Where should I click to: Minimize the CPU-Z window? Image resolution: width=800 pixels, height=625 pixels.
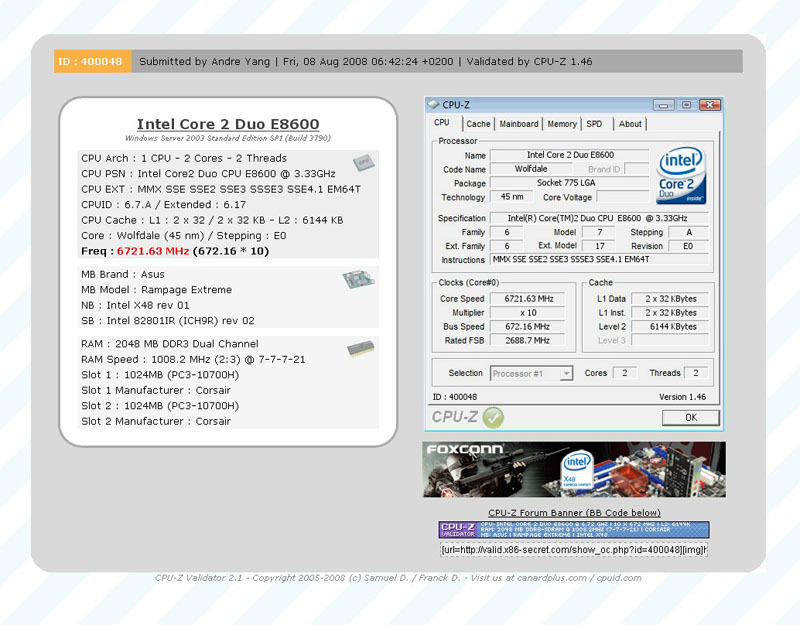point(662,104)
